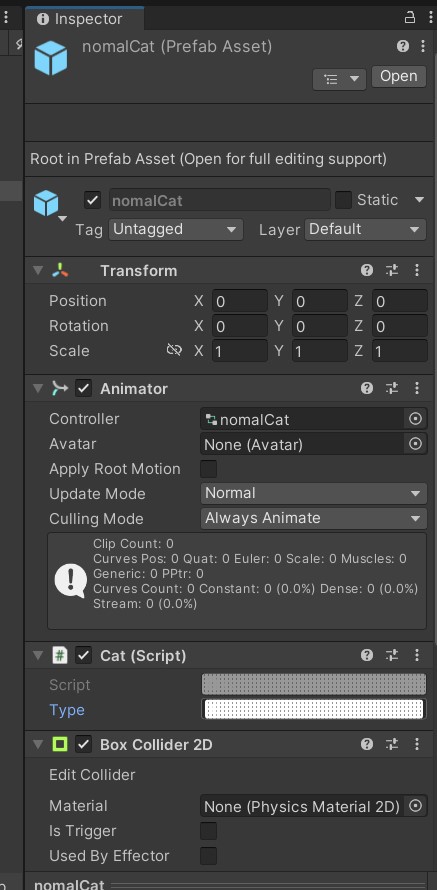Toggle the Static checkbox
The height and width of the screenshot is (890, 437).
pyautogui.click(x=343, y=200)
